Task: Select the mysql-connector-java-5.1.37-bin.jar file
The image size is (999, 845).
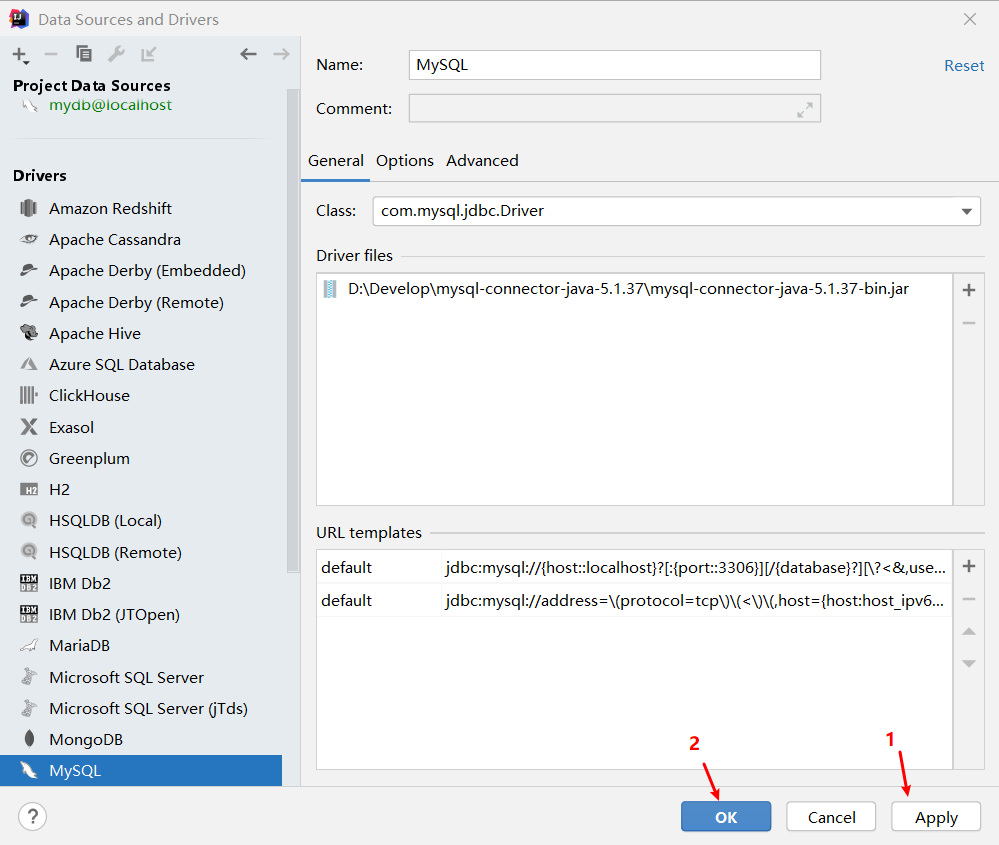Action: tap(635, 289)
